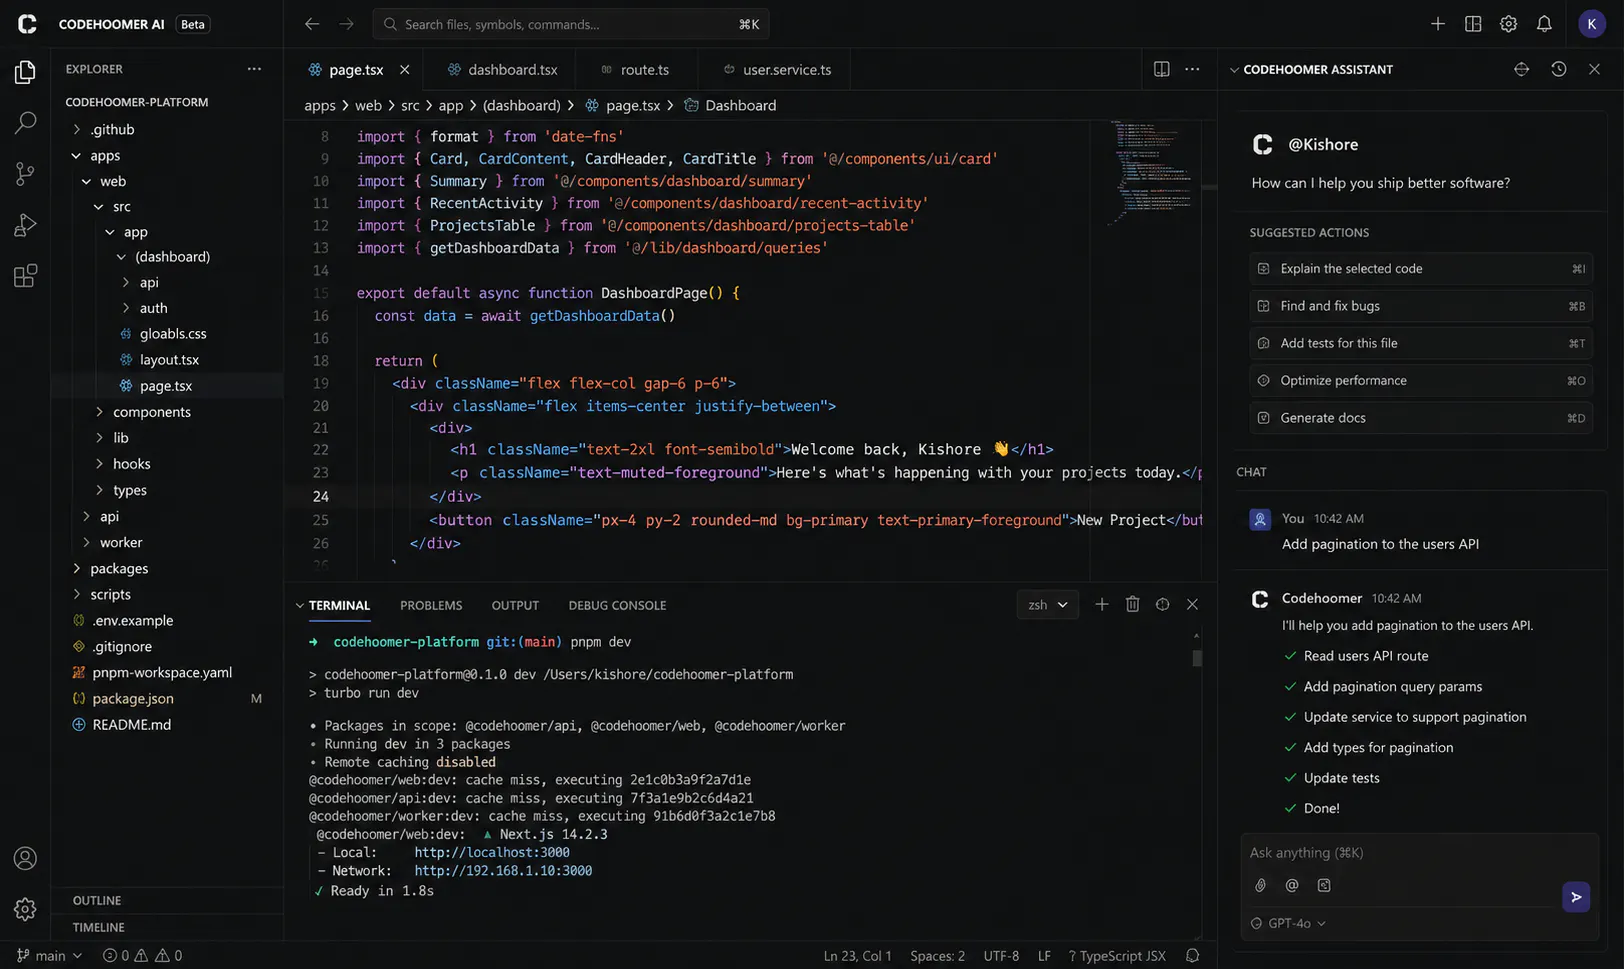
Task: Click the plus icon in top bar
Action: click(x=1437, y=24)
